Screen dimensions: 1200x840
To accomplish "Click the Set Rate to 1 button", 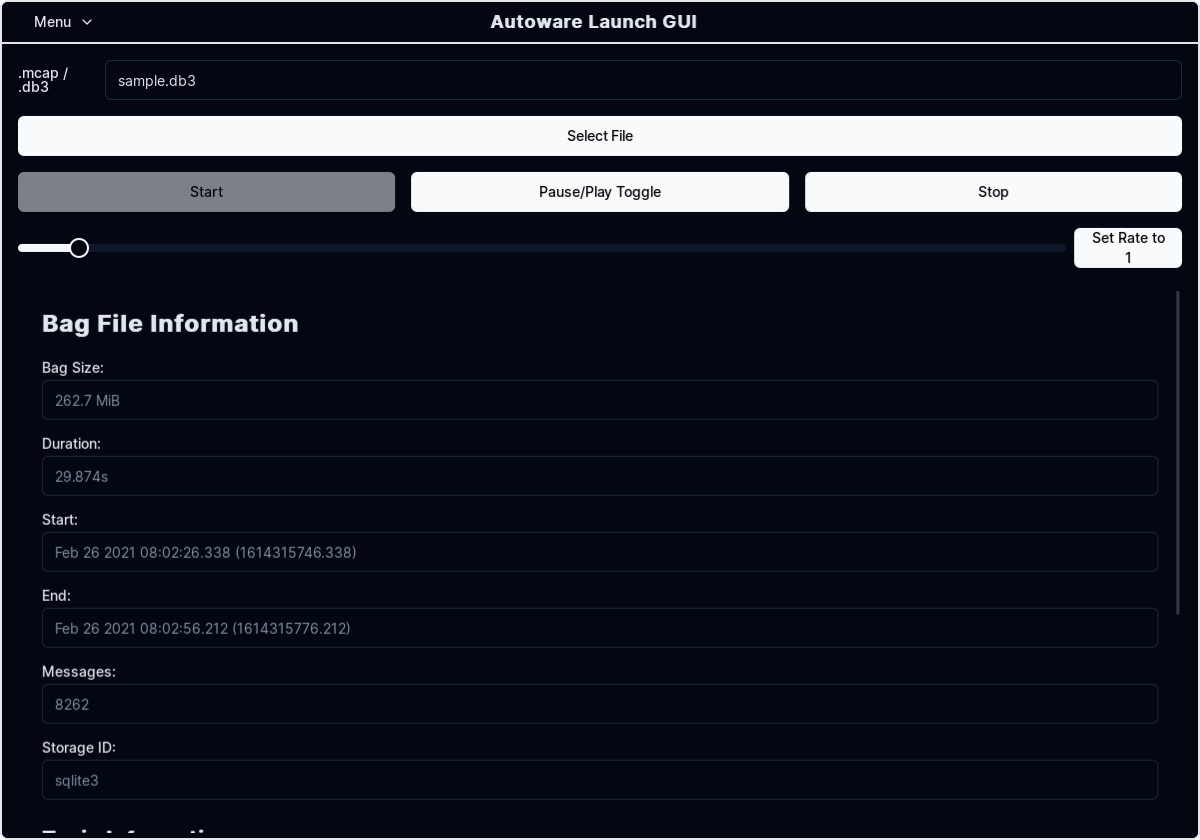I will click(x=1127, y=247).
